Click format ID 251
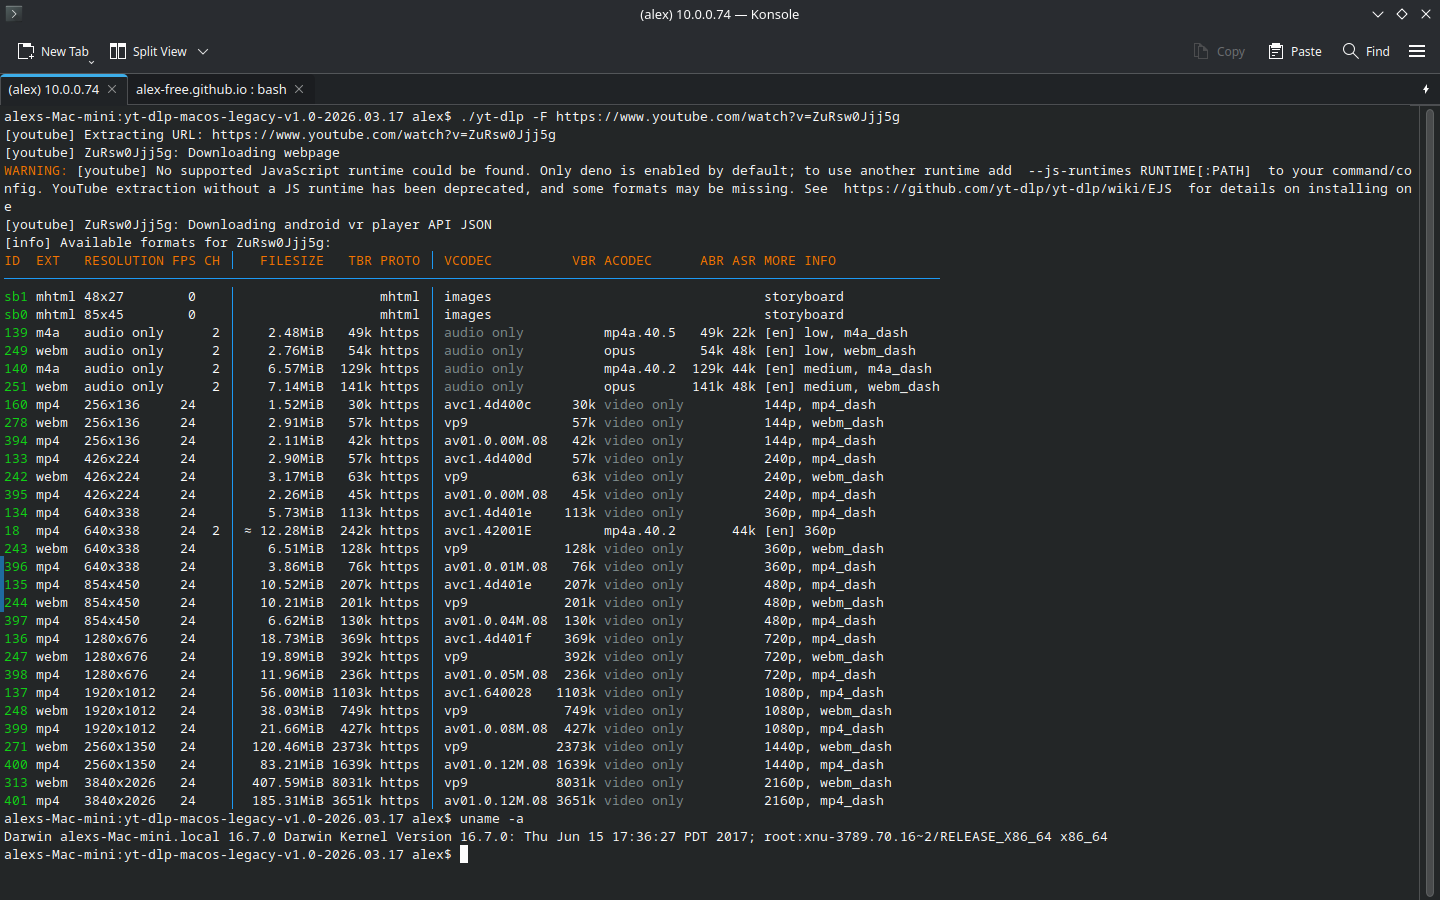 coord(16,387)
